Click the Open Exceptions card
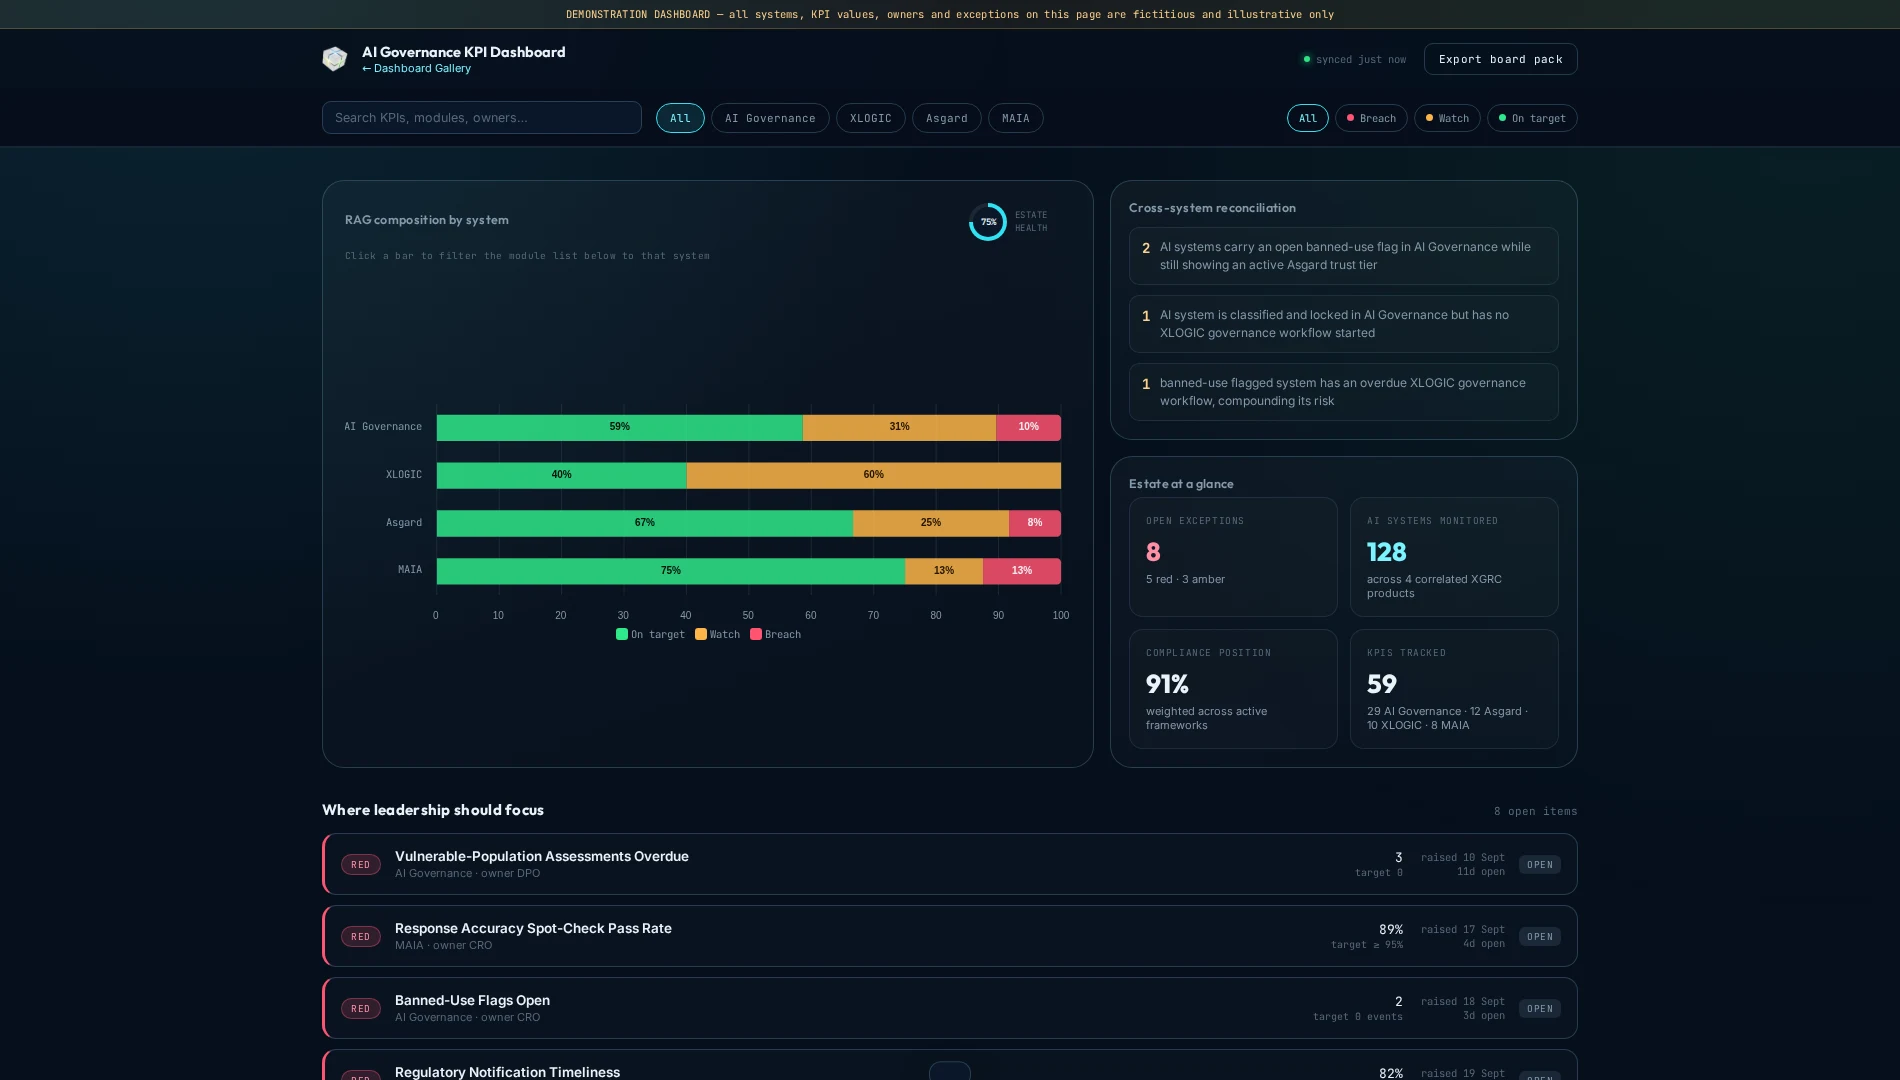 (1233, 557)
